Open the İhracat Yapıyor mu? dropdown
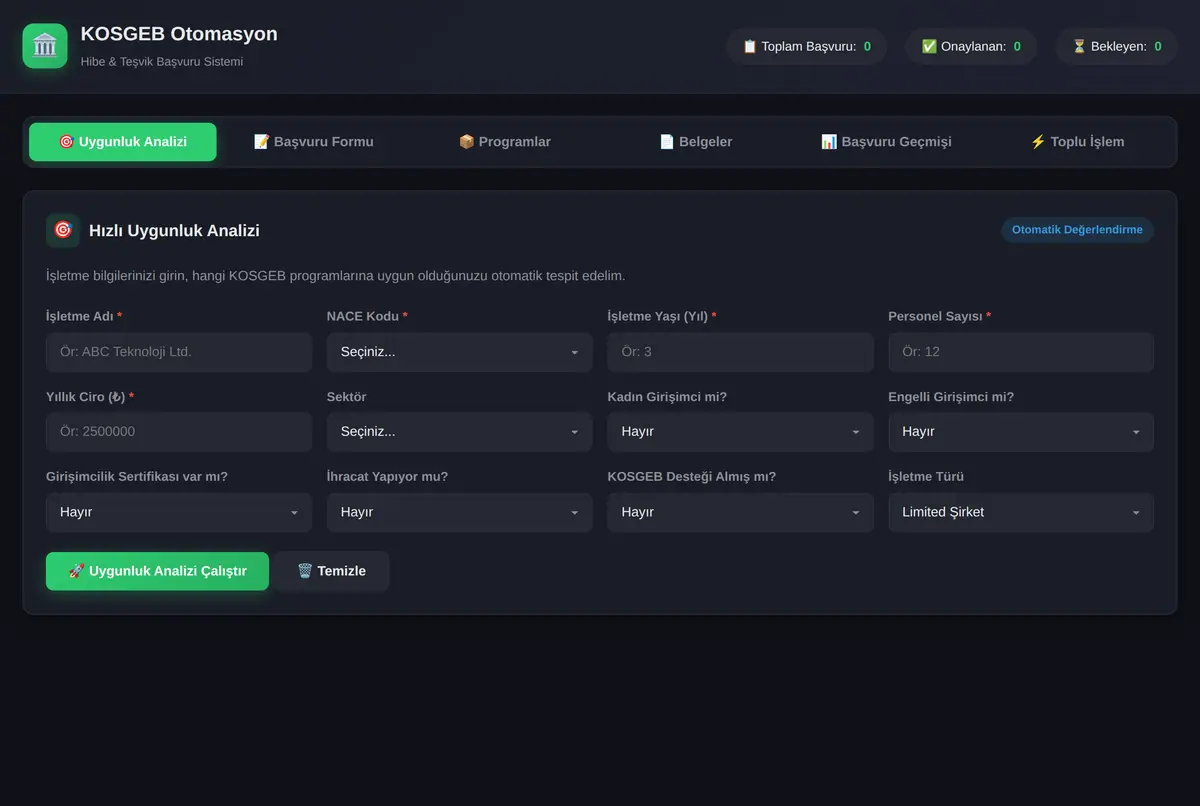The height and width of the screenshot is (806, 1200). [460, 512]
